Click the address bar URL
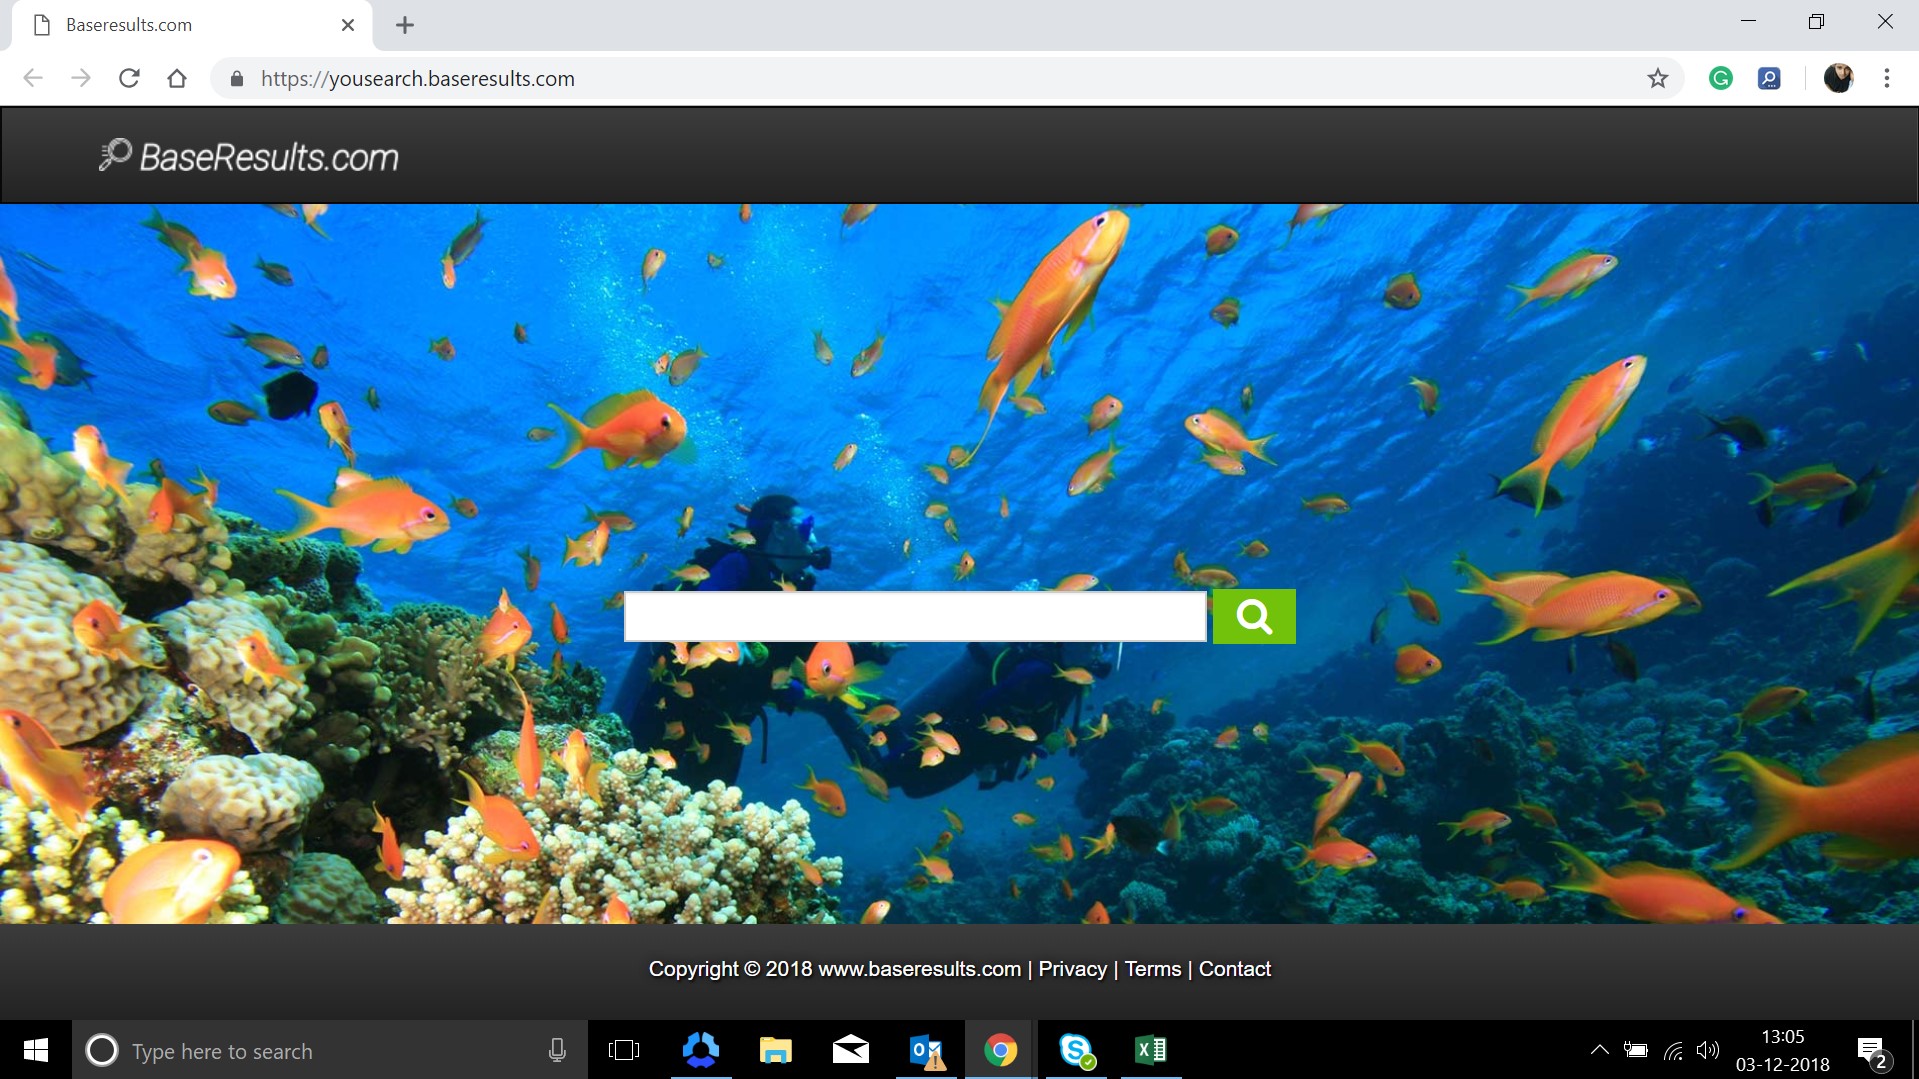1919x1079 pixels. pyautogui.click(x=418, y=79)
